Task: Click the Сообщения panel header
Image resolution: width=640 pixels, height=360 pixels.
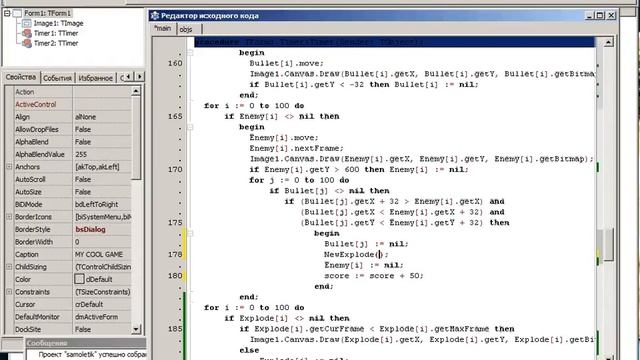Action: (x=86, y=343)
